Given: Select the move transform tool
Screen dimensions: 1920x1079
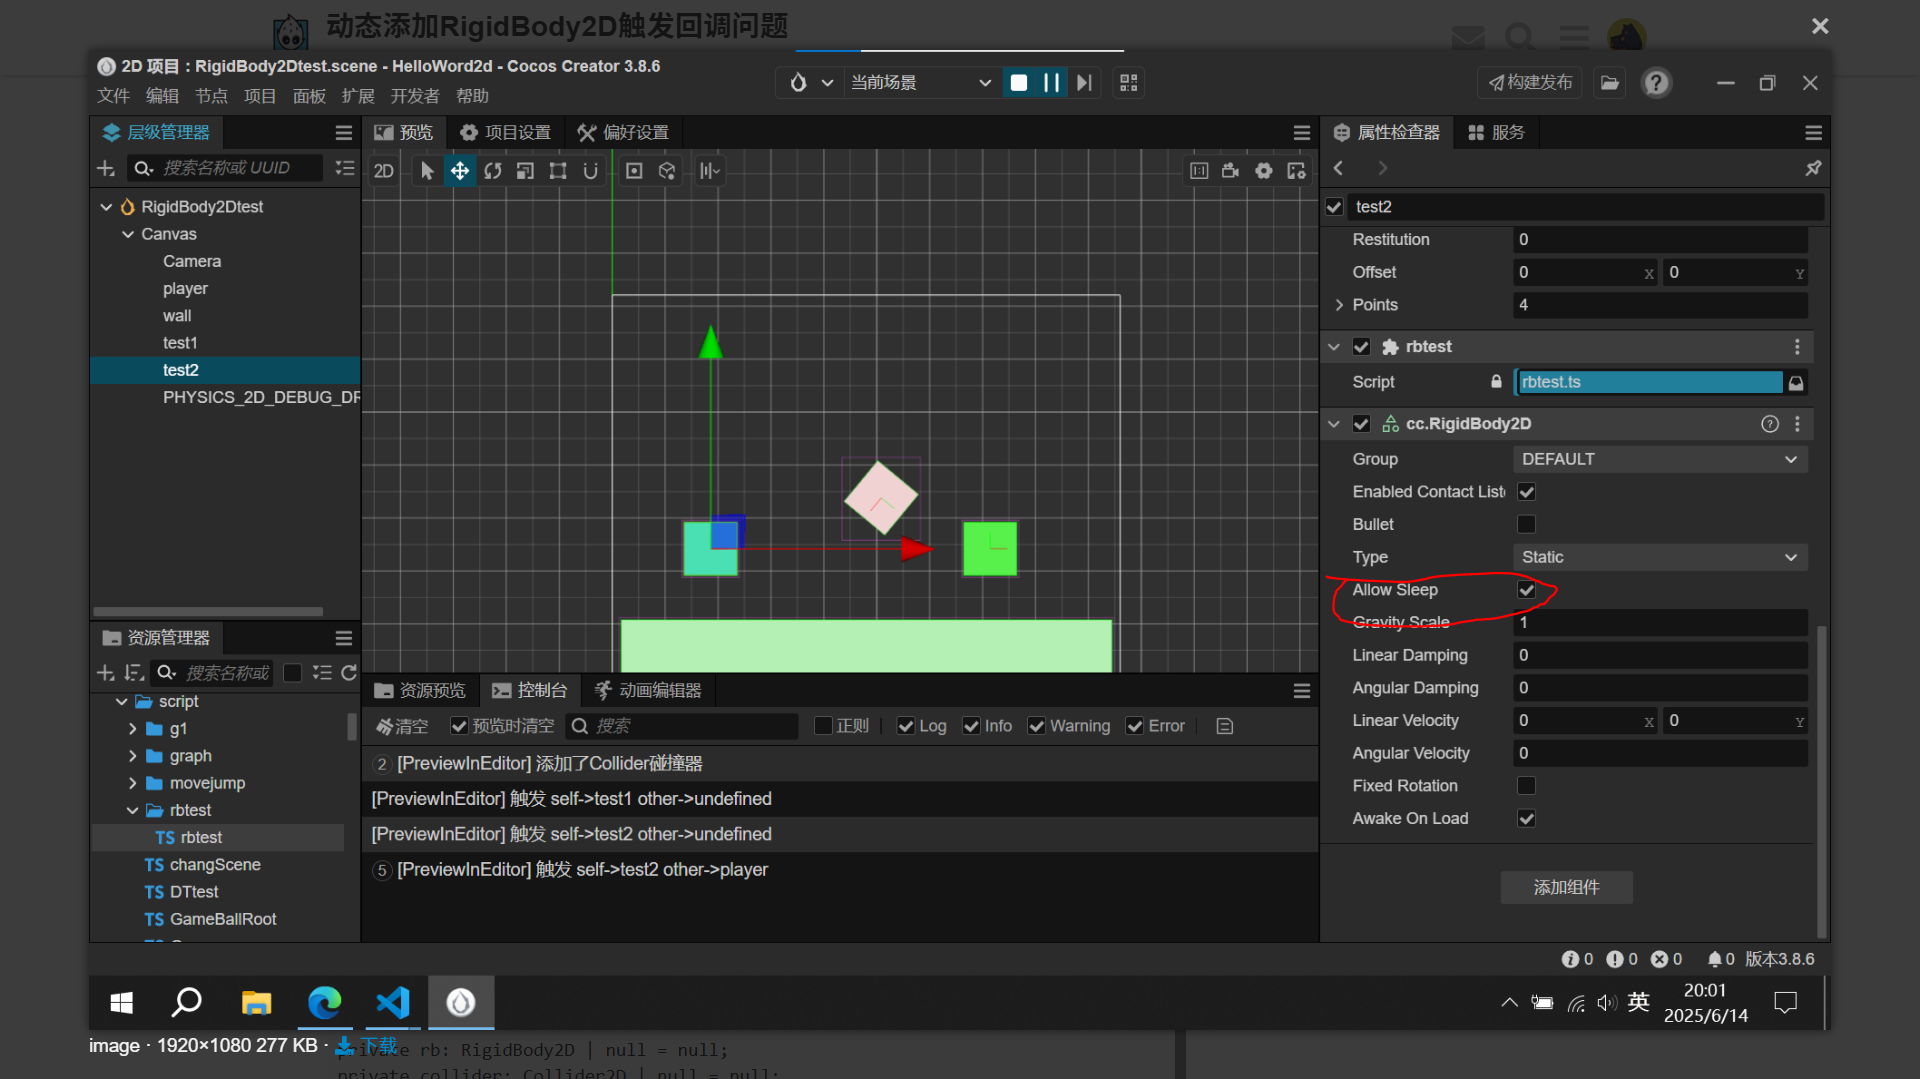Looking at the screenshot, I should (459, 171).
